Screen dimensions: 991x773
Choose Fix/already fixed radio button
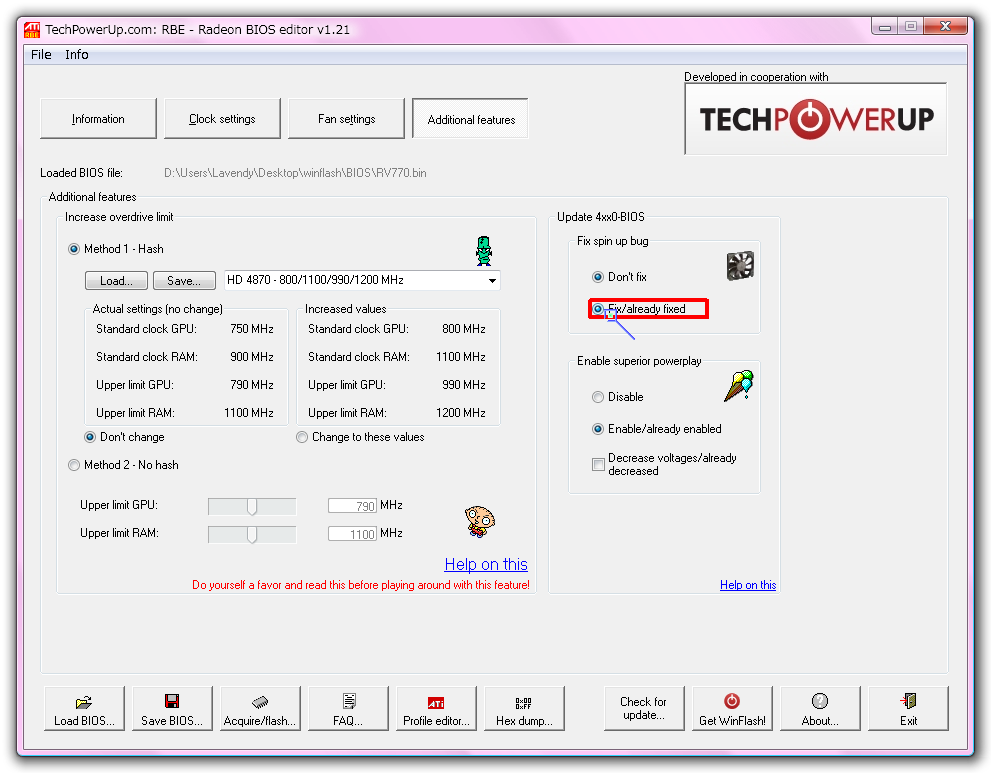coord(598,309)
